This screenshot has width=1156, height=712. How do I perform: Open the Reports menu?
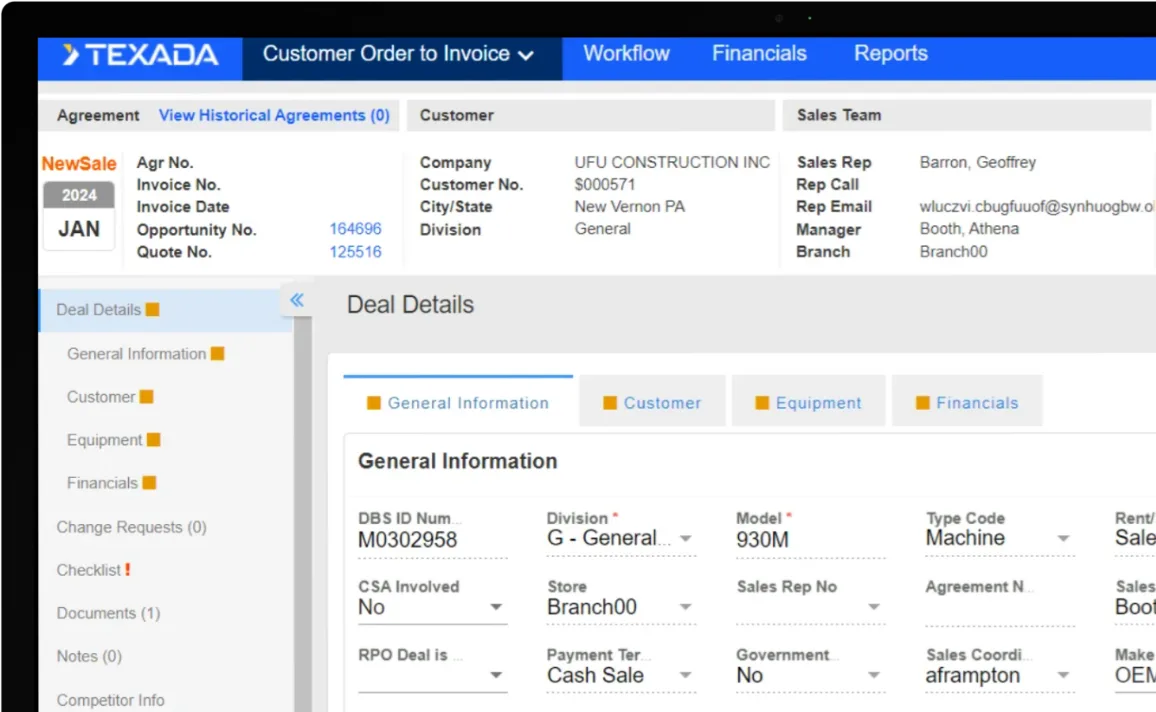[891, 53]
